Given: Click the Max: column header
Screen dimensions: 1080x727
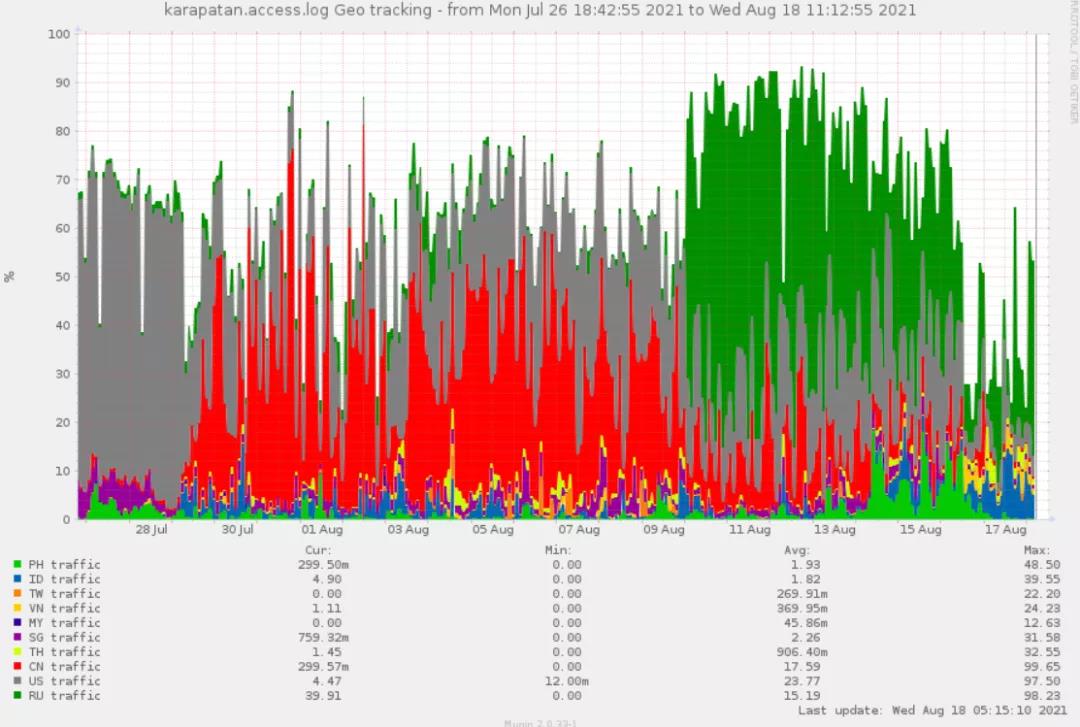Looking at the screenshot, I should point(1038,550).
